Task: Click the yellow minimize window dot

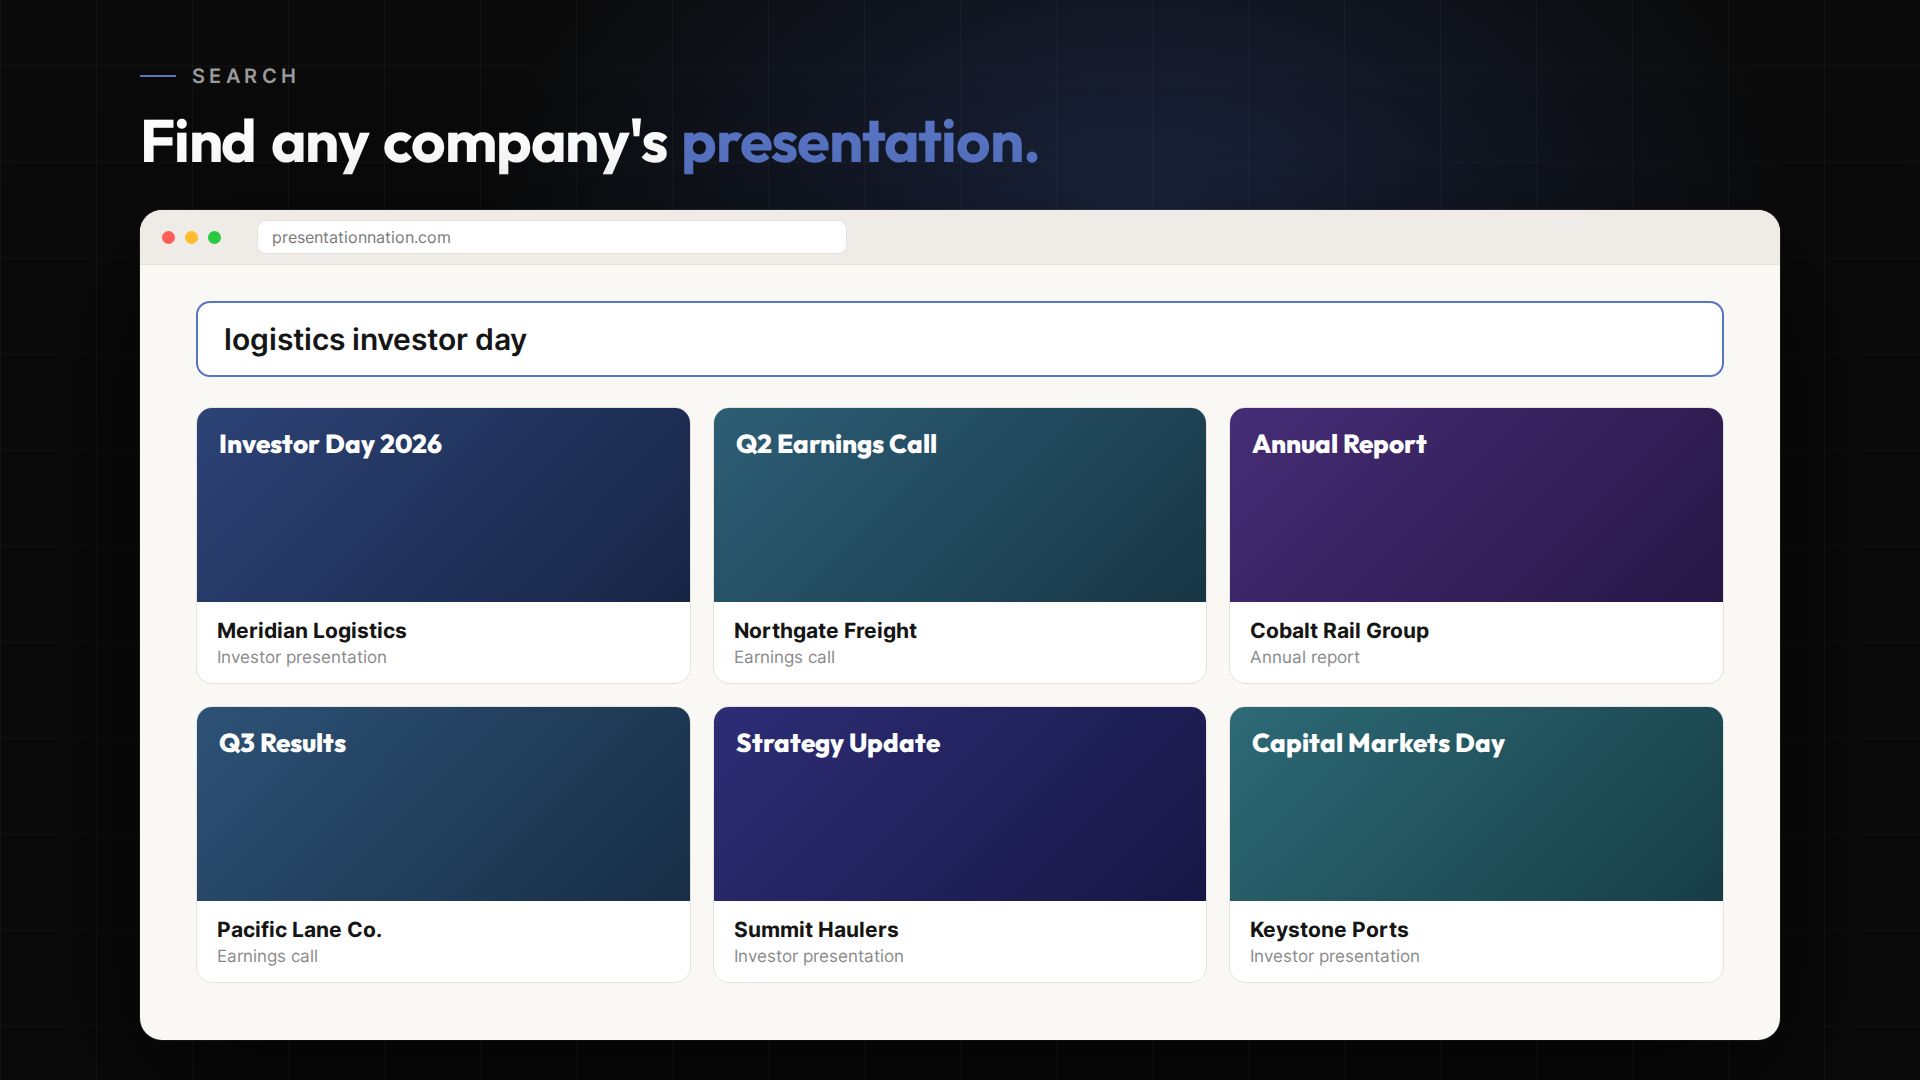Action: [191, 237]
